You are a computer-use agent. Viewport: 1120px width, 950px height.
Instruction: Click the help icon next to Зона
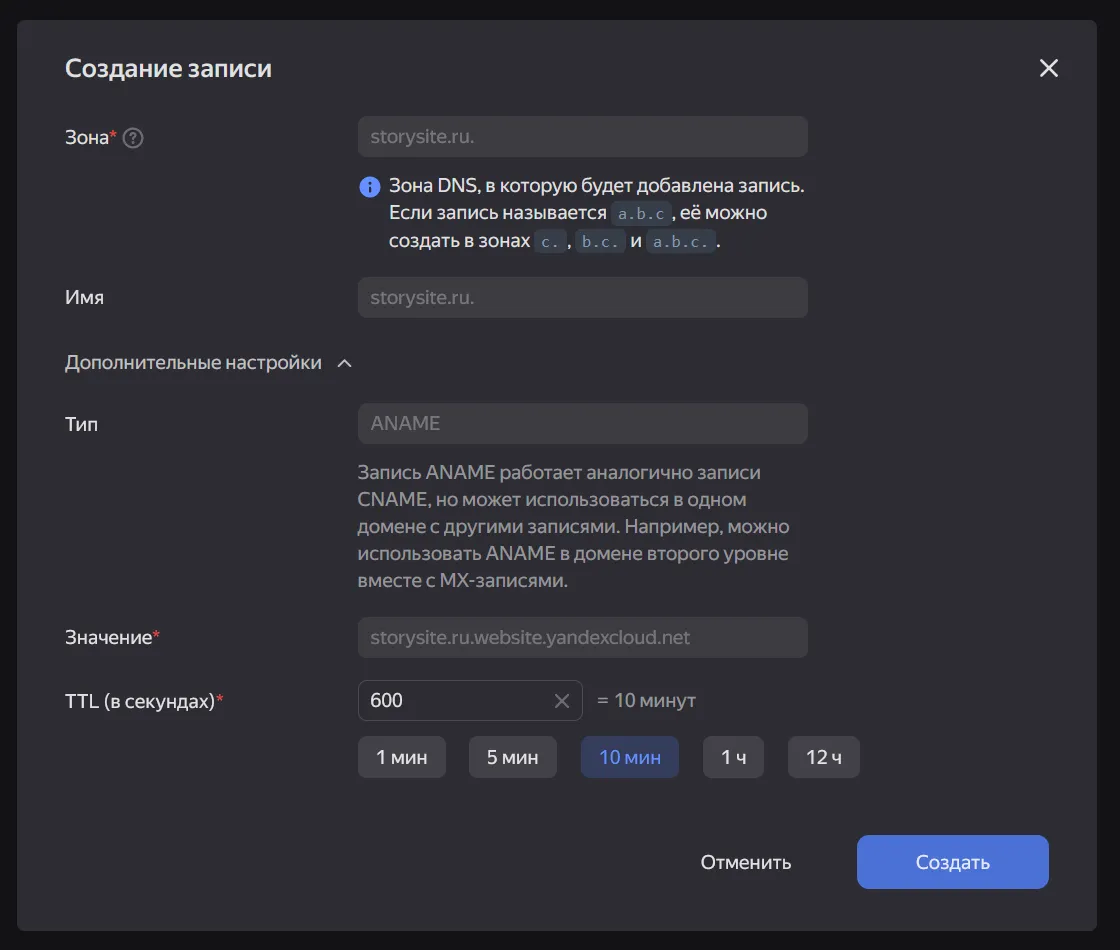coord(133,138)
